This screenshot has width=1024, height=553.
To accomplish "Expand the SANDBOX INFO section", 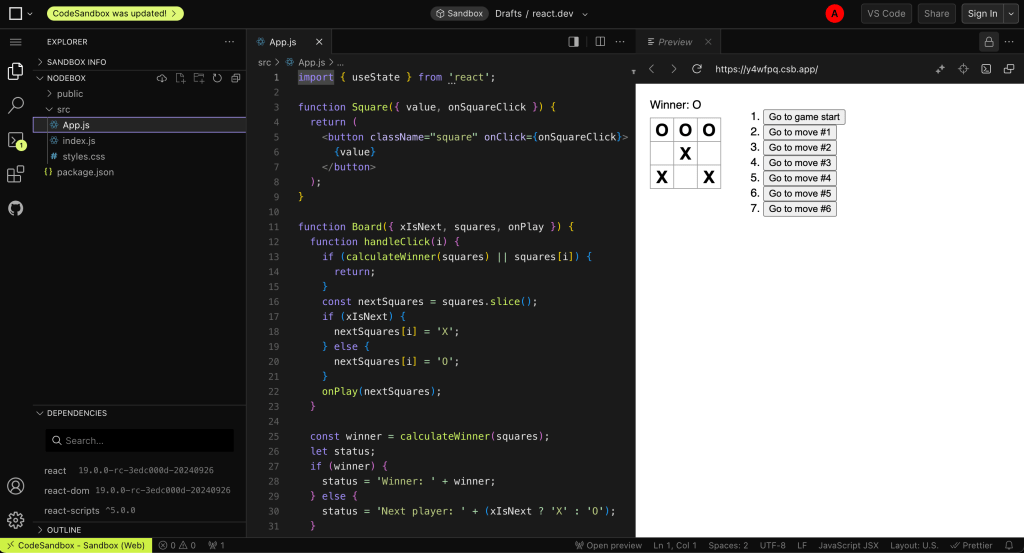I will pos(76,62).
